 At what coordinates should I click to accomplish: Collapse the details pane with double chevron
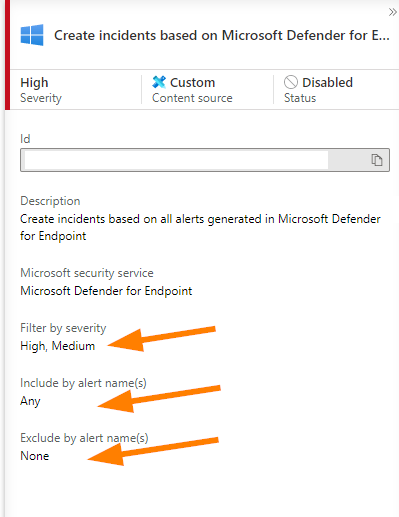(x=393, y=12)
